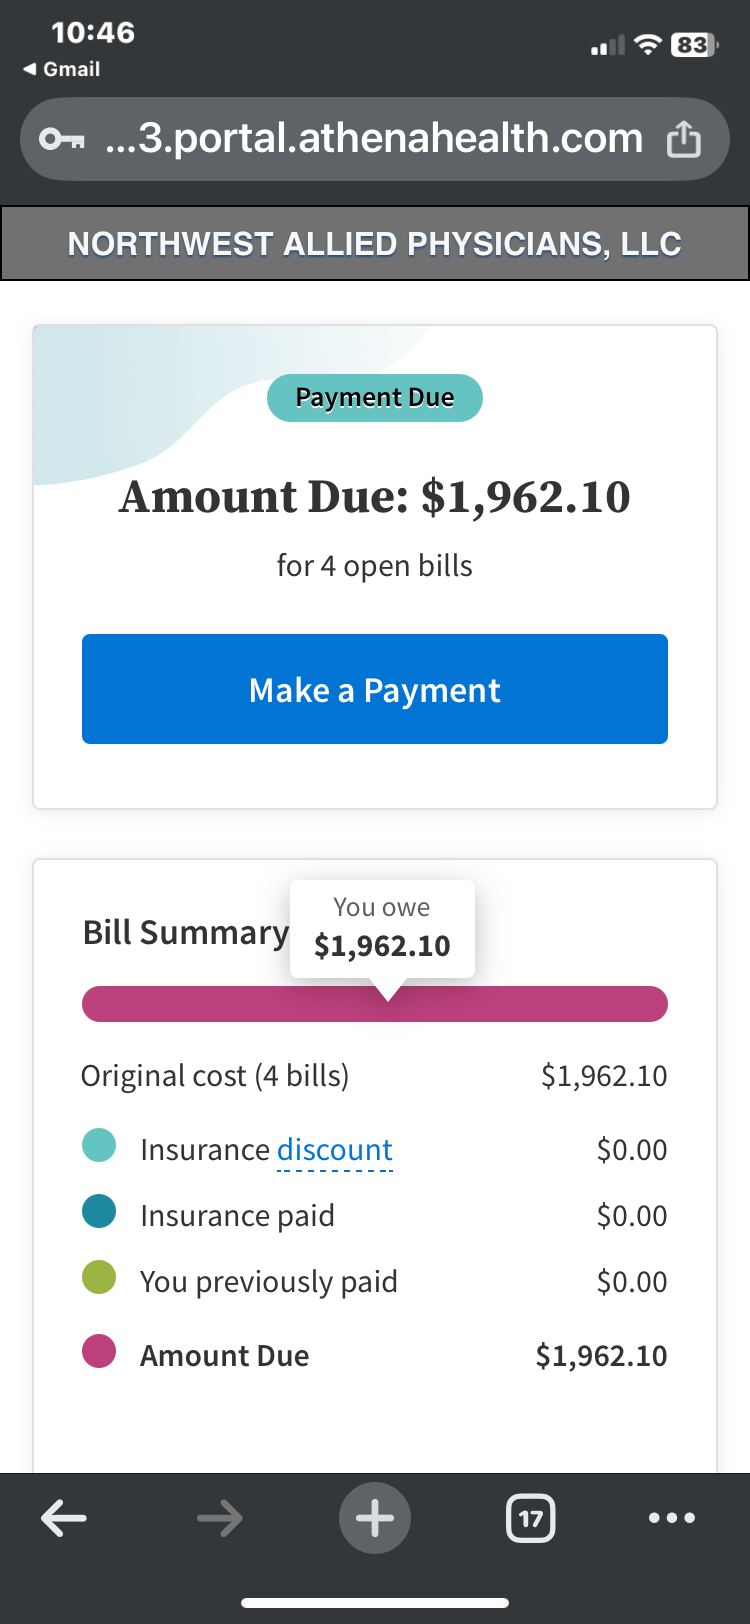Tap the Wi-Fi status icon
This screenshot has width=750, height=1624.
click(649, 44)
